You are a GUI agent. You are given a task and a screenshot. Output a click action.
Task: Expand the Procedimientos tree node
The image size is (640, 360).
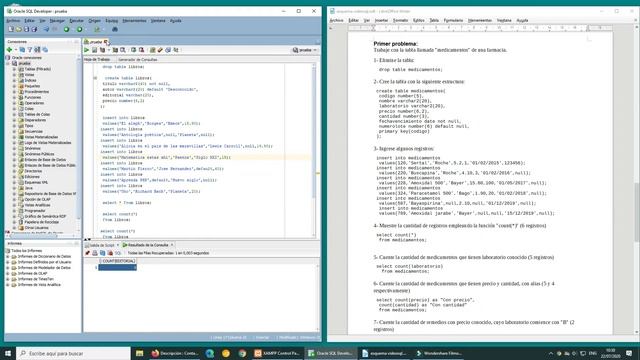click(14, 92)
